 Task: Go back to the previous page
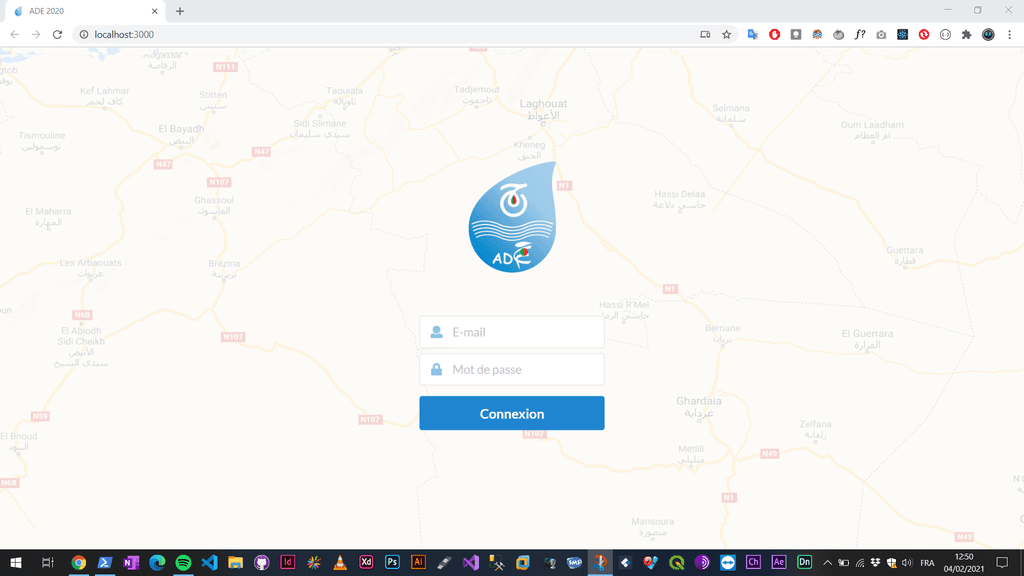(x=14, y=35)
